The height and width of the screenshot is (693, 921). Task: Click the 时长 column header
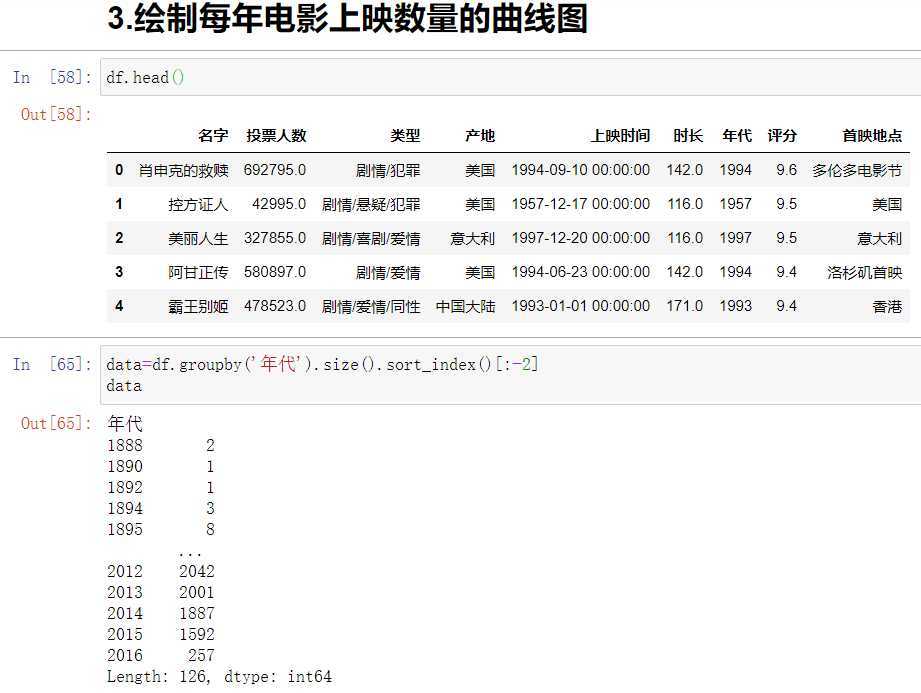coord(688,136)
